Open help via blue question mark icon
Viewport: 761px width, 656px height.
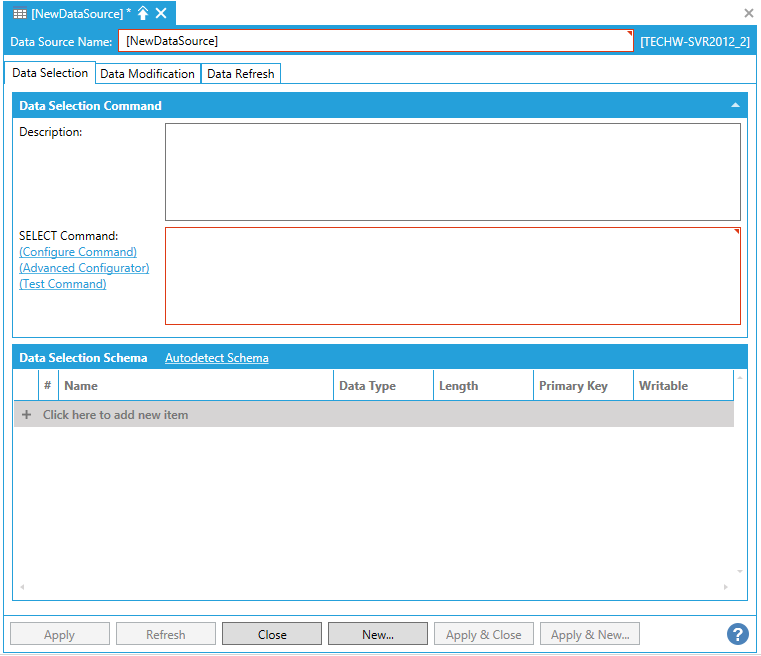(x=738, y=634)
